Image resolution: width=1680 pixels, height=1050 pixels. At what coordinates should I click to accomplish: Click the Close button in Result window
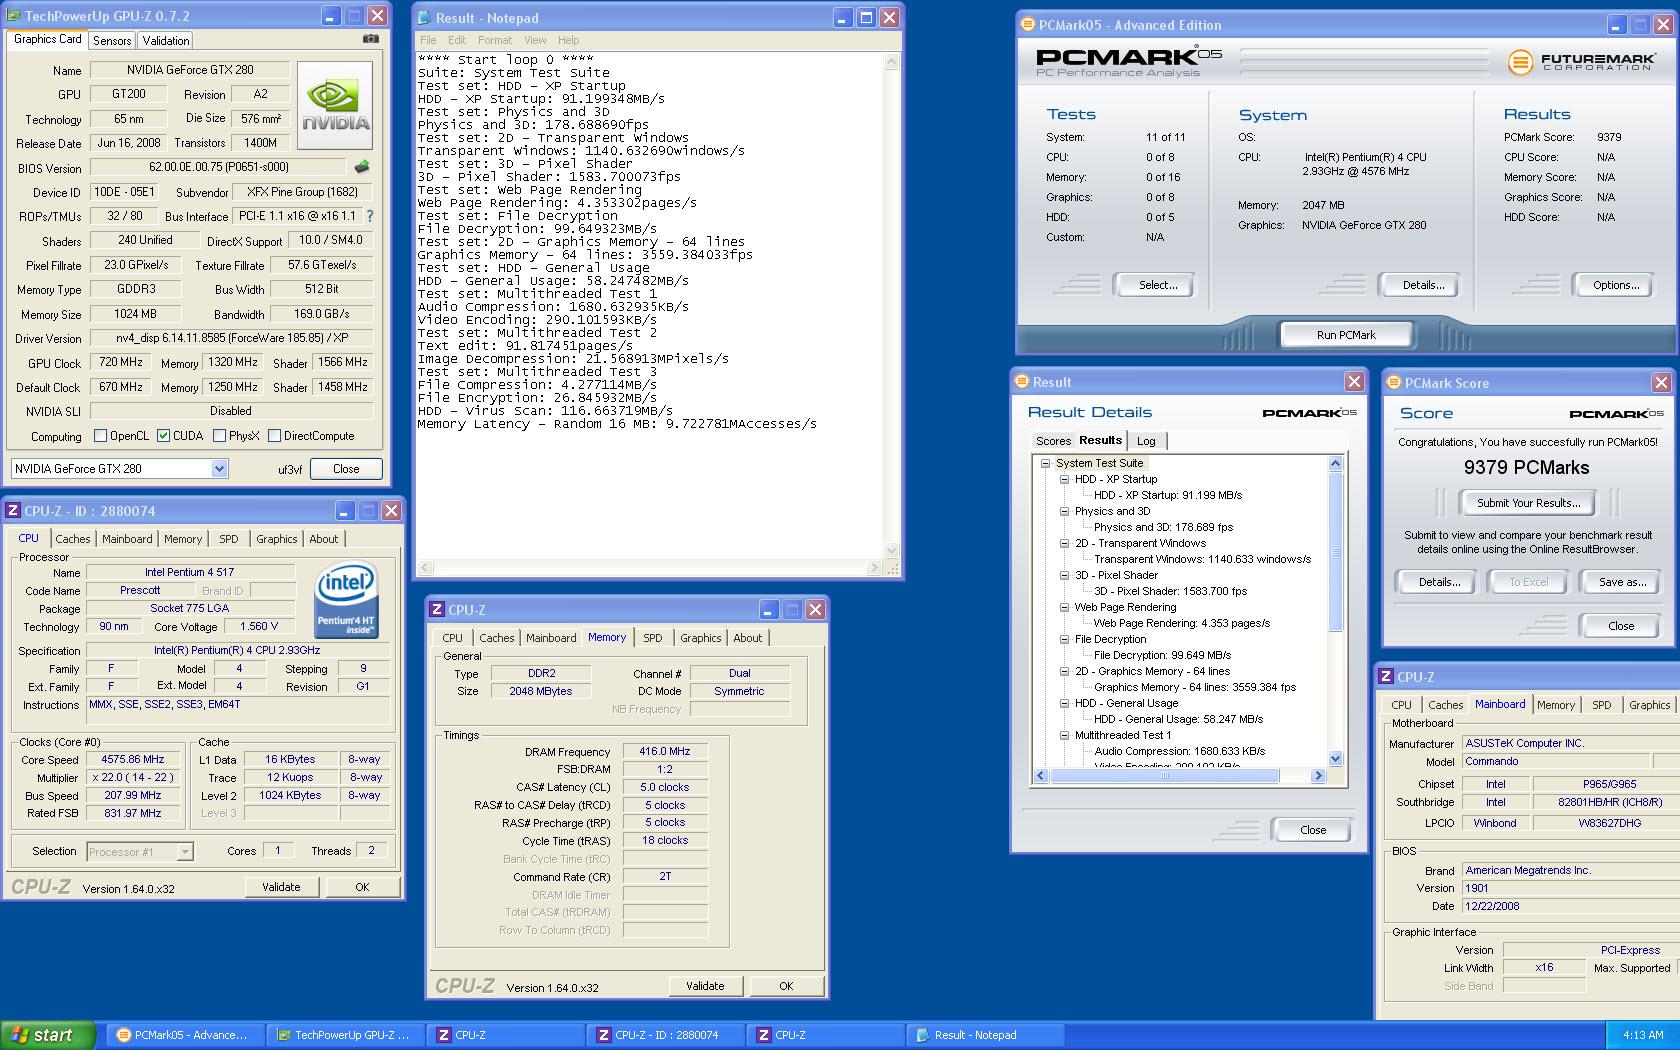tap(1313, 830)
